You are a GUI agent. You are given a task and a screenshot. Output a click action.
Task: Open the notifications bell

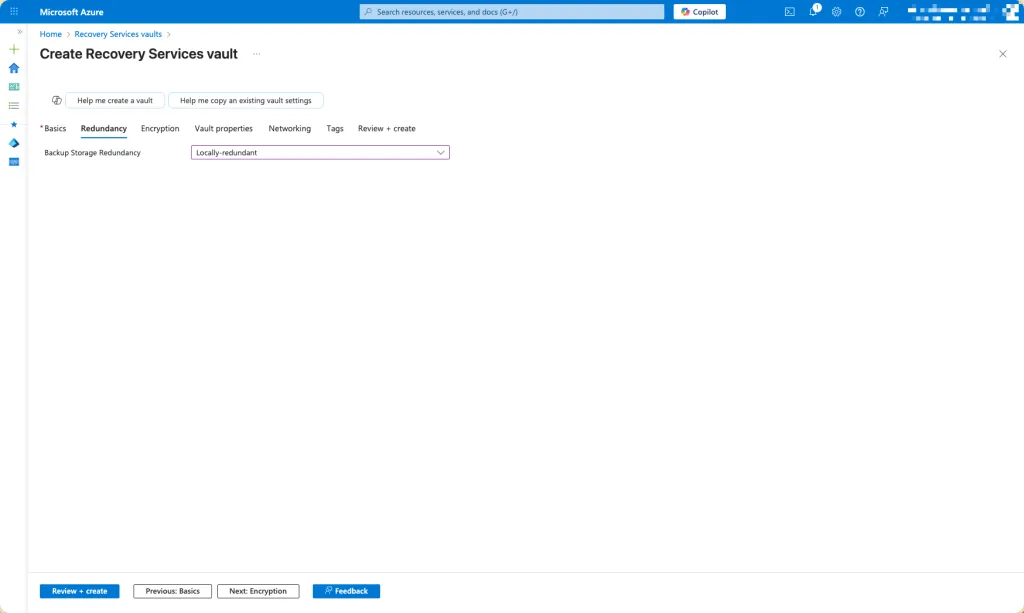[813, 12]
